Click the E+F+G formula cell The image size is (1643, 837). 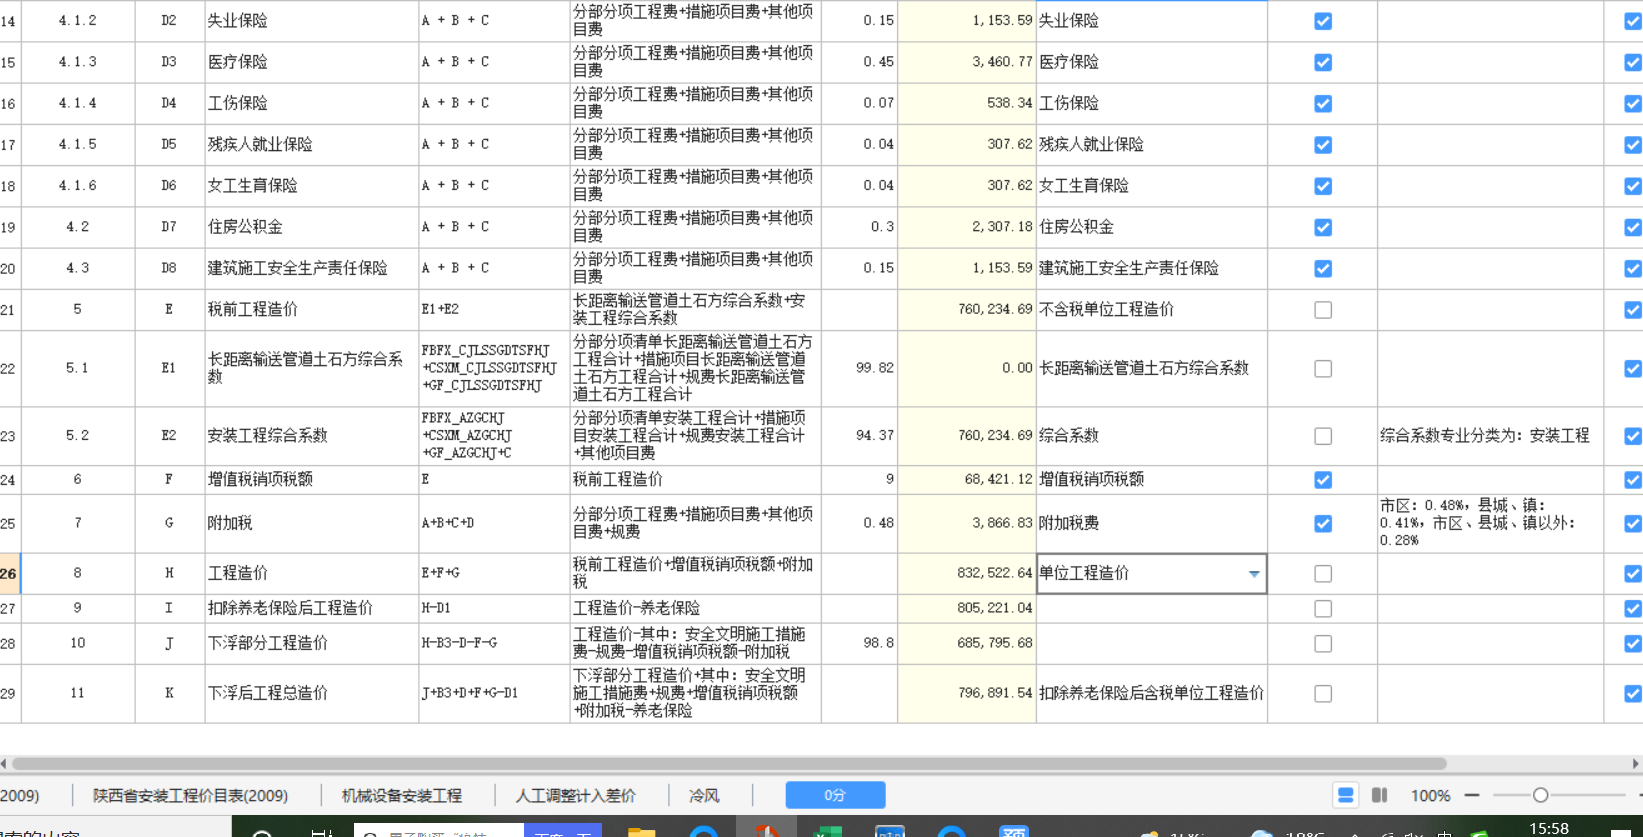pyautogui.click(x=494, y=574)
